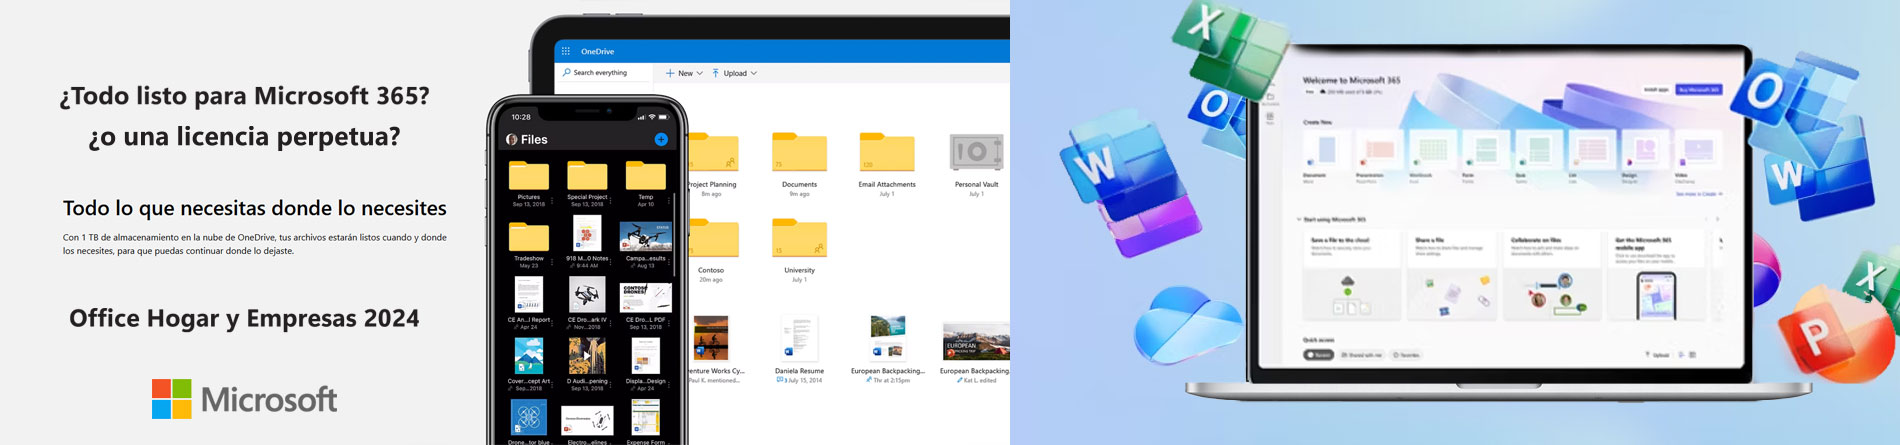Open the Expense Form file on phone

[646, 417]
